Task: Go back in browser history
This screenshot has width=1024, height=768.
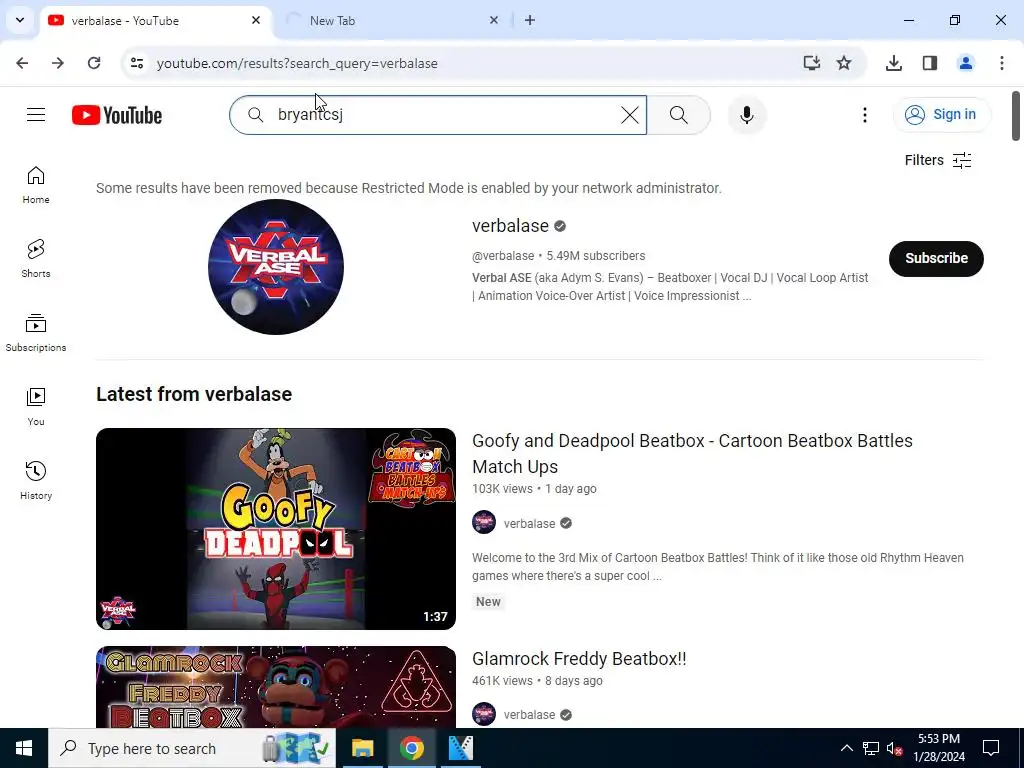Action: (x=22, y=63)
